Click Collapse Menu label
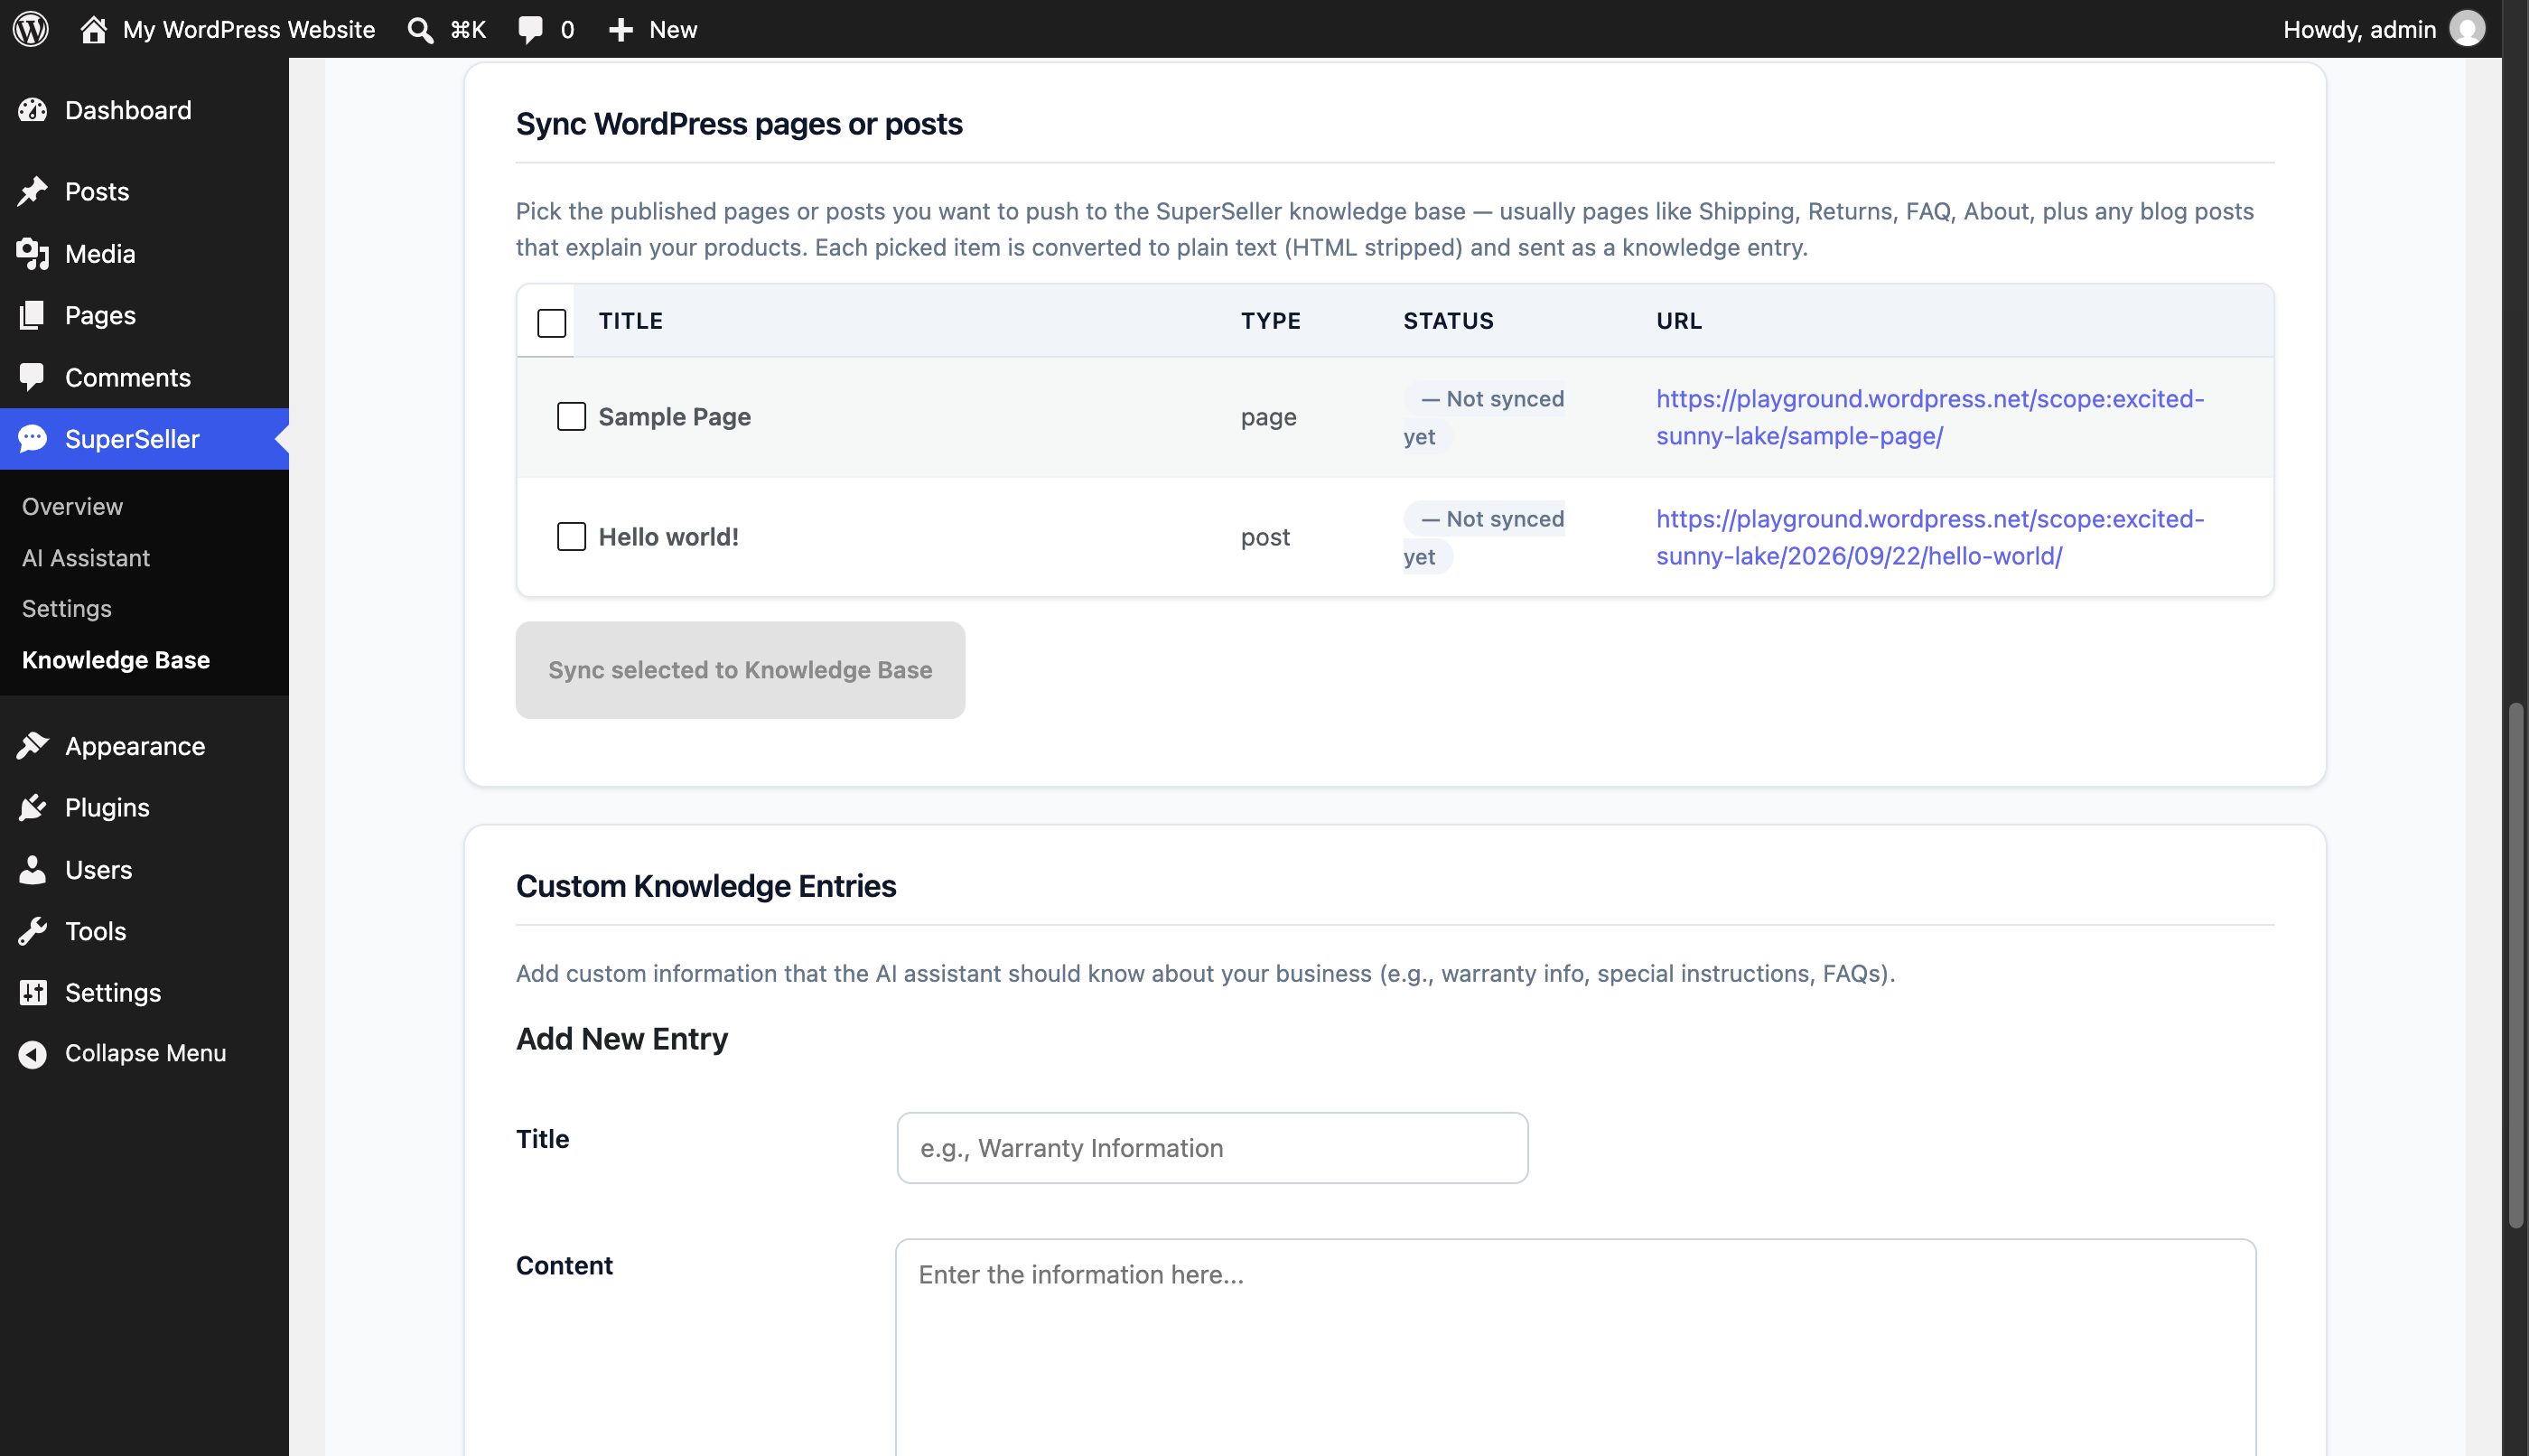This screenshot has height=1456, width=2529. [146, 1054]
